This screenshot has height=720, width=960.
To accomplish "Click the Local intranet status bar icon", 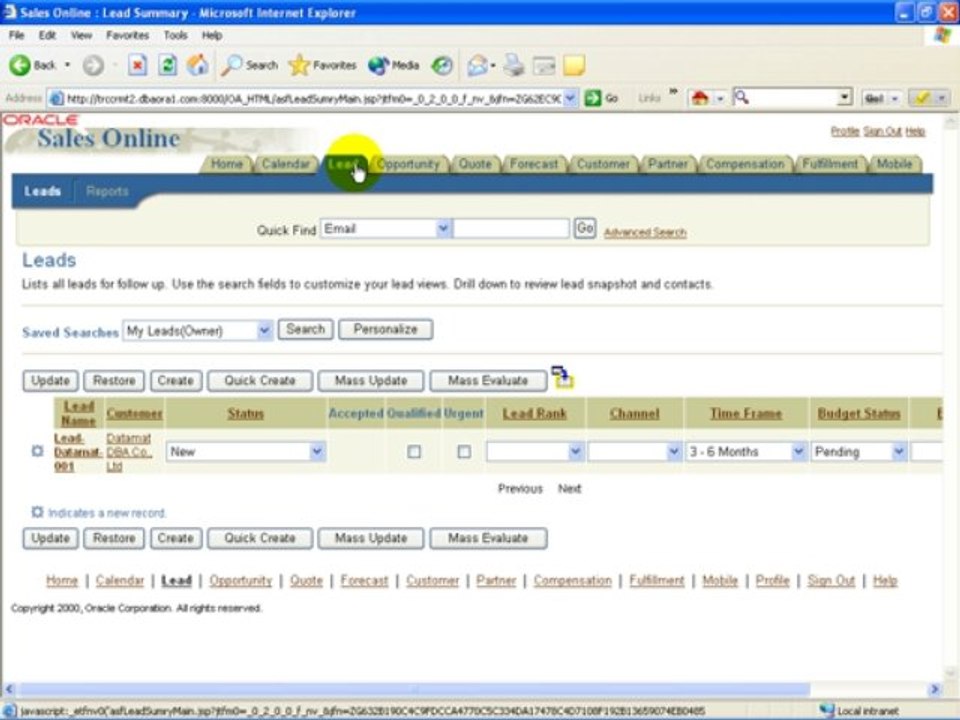I will click(827, 710).
